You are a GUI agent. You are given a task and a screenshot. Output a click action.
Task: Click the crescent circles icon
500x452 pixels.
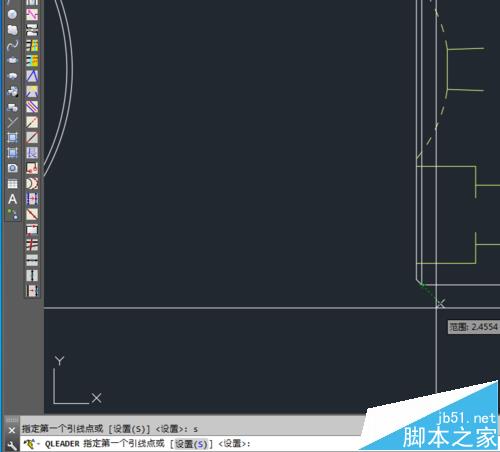coord(32,184)
